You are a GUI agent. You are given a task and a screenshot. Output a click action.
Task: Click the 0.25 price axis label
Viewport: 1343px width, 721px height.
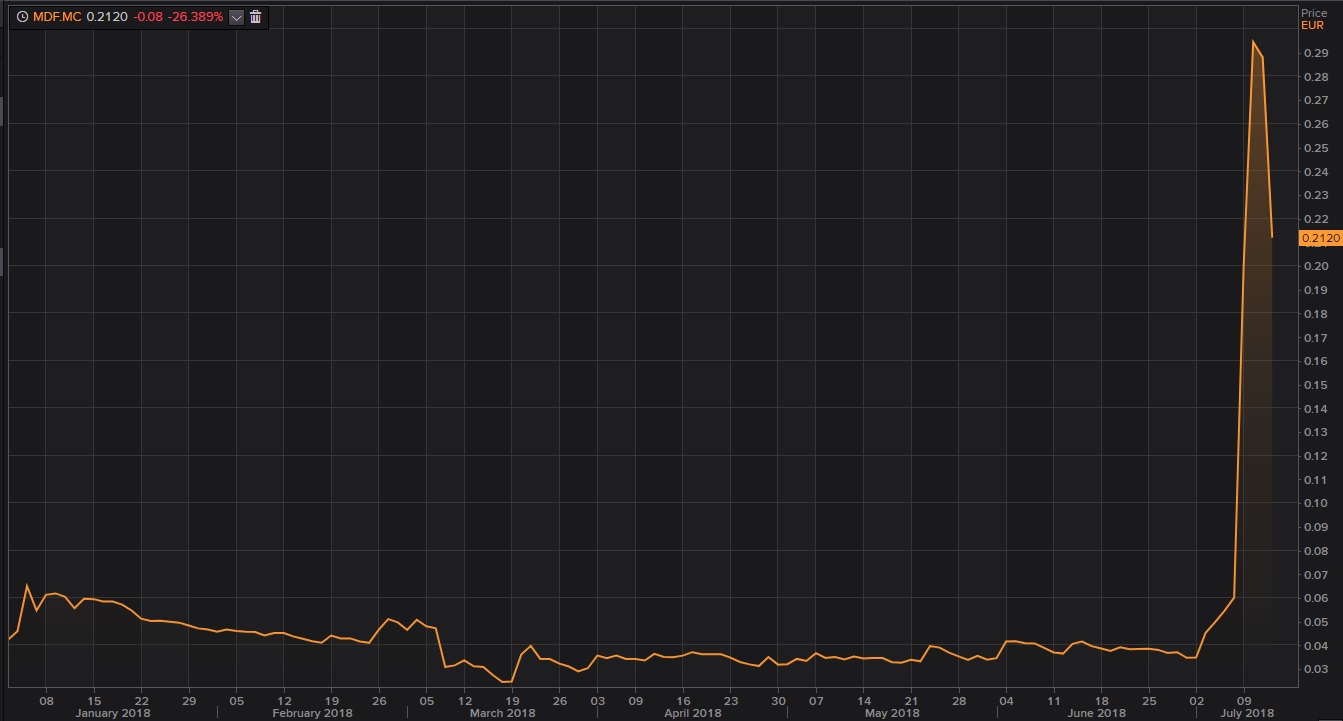pos(1316,148)
